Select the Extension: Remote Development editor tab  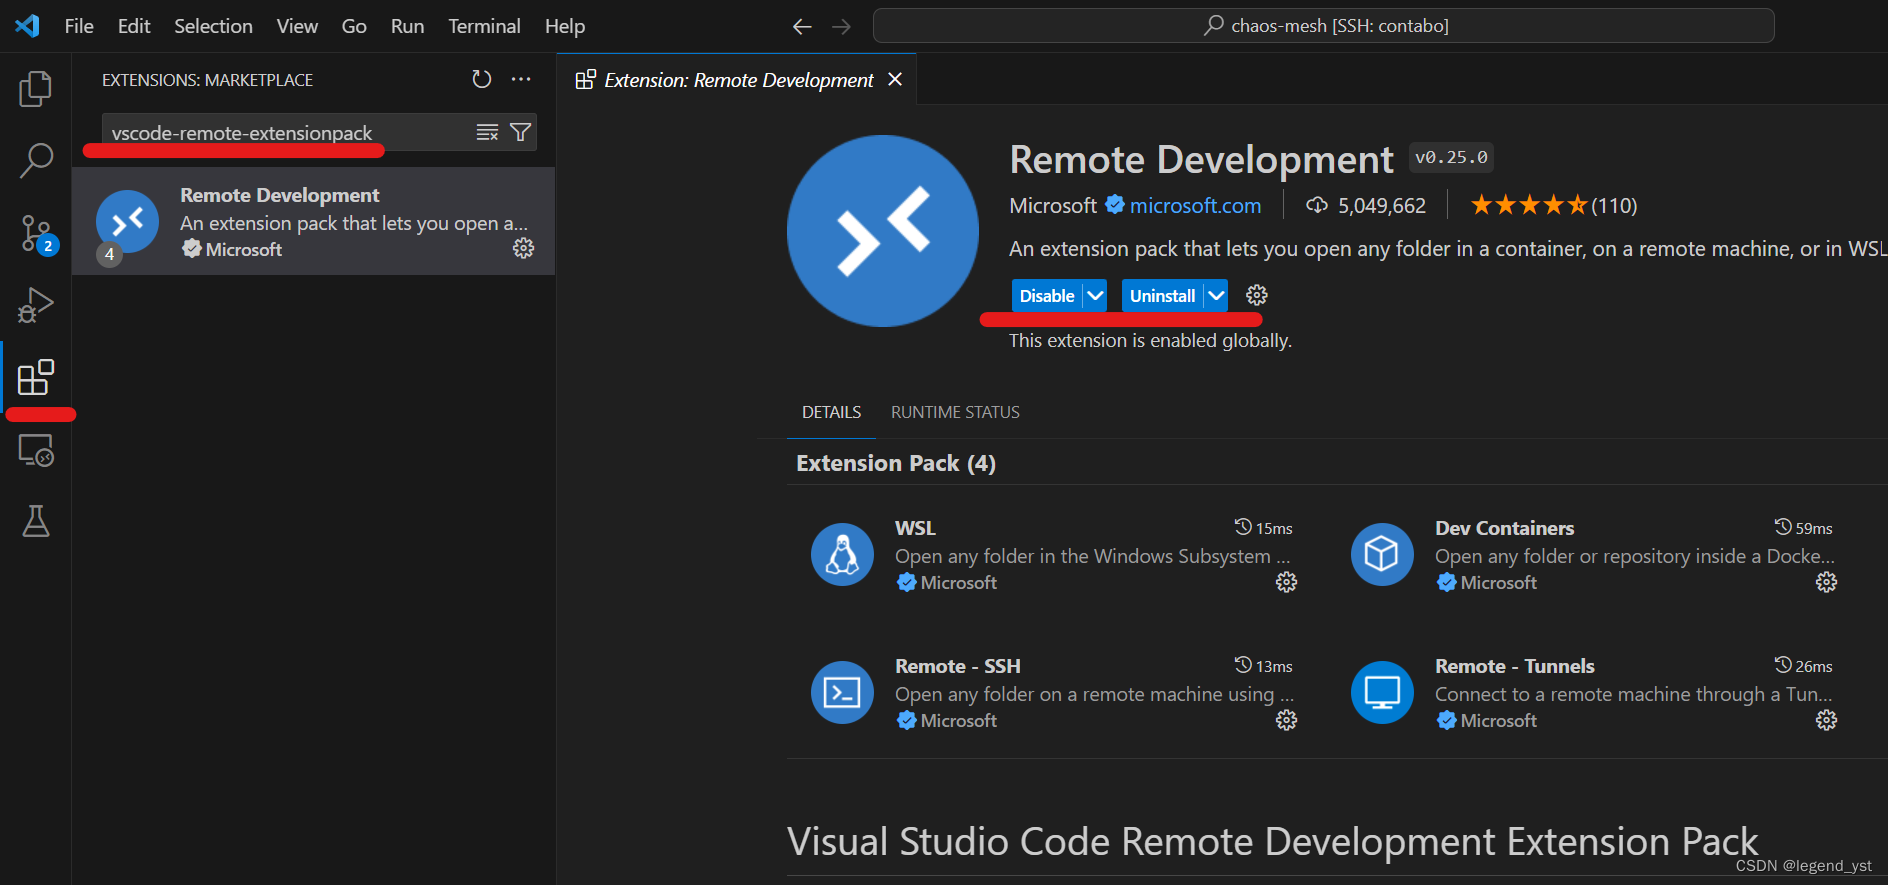click(x=738, y=80)
